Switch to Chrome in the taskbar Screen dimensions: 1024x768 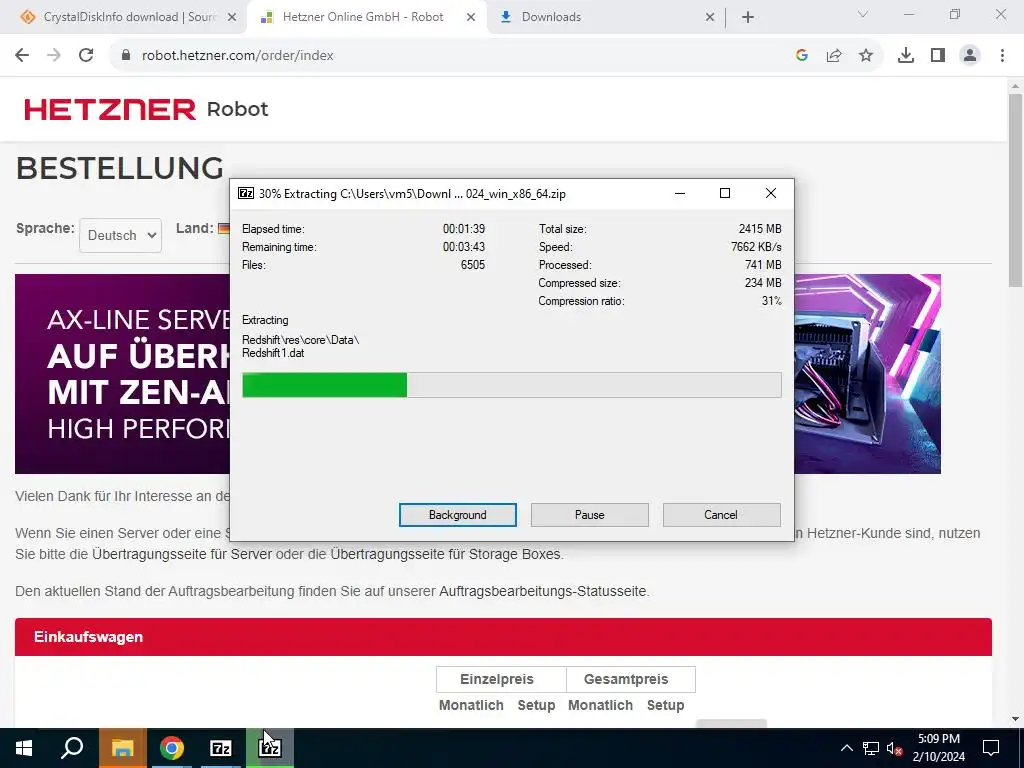tap(172, 748)
